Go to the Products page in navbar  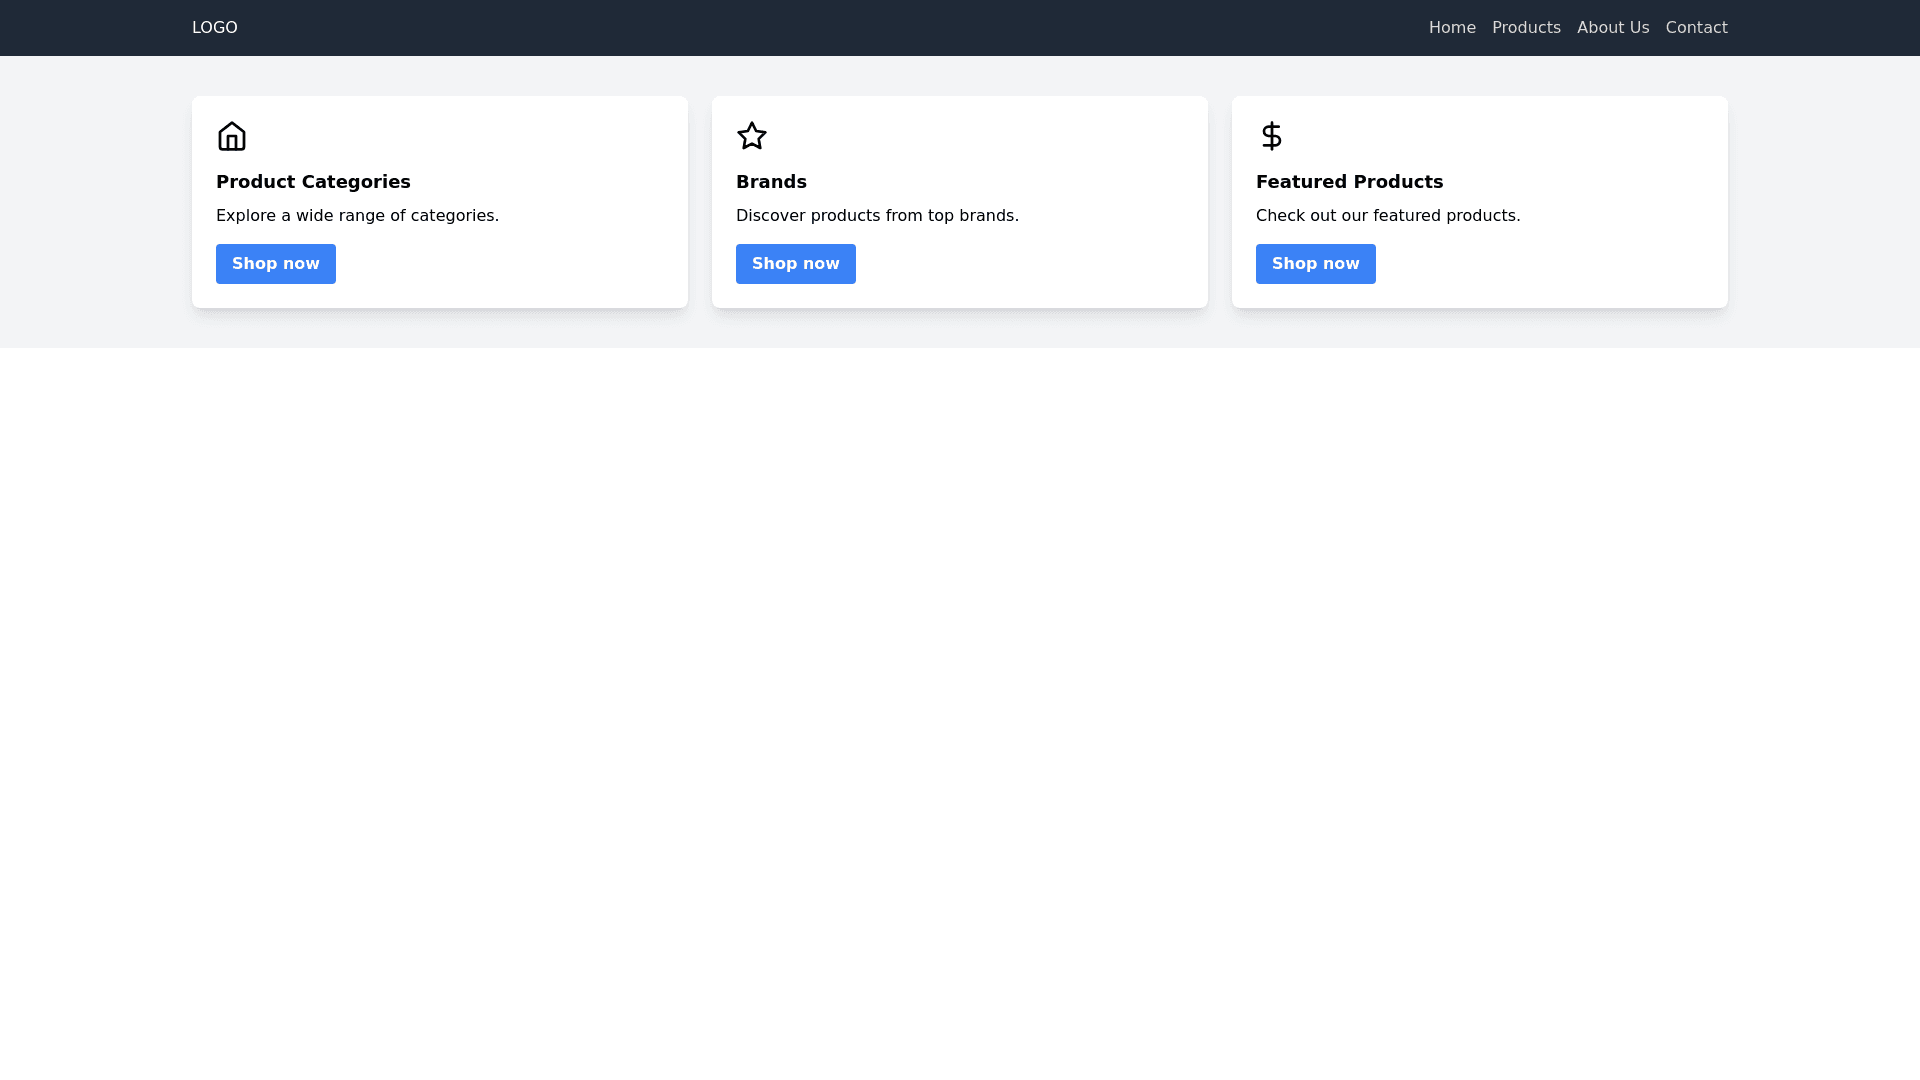1525,28
